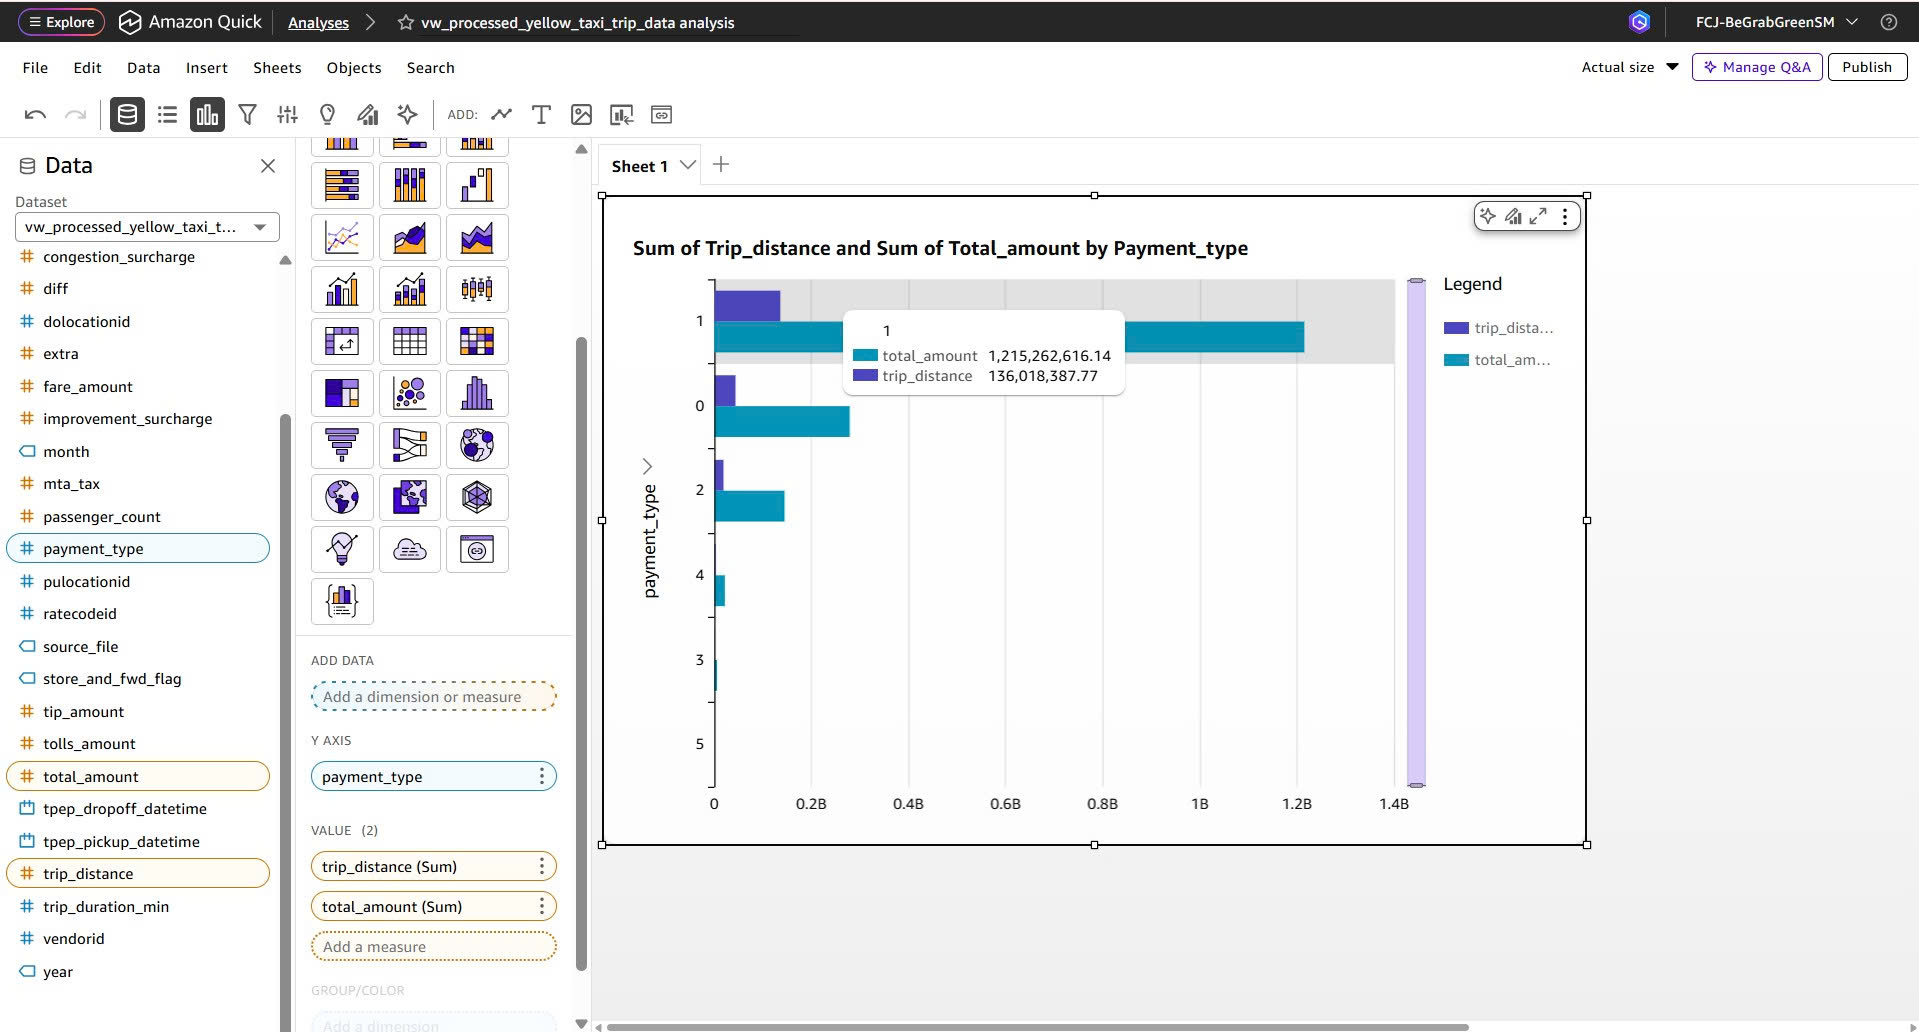Toggle the star favorite for analysis
This screenshot has height=1032, width=1919.
(x=405, y=22)
